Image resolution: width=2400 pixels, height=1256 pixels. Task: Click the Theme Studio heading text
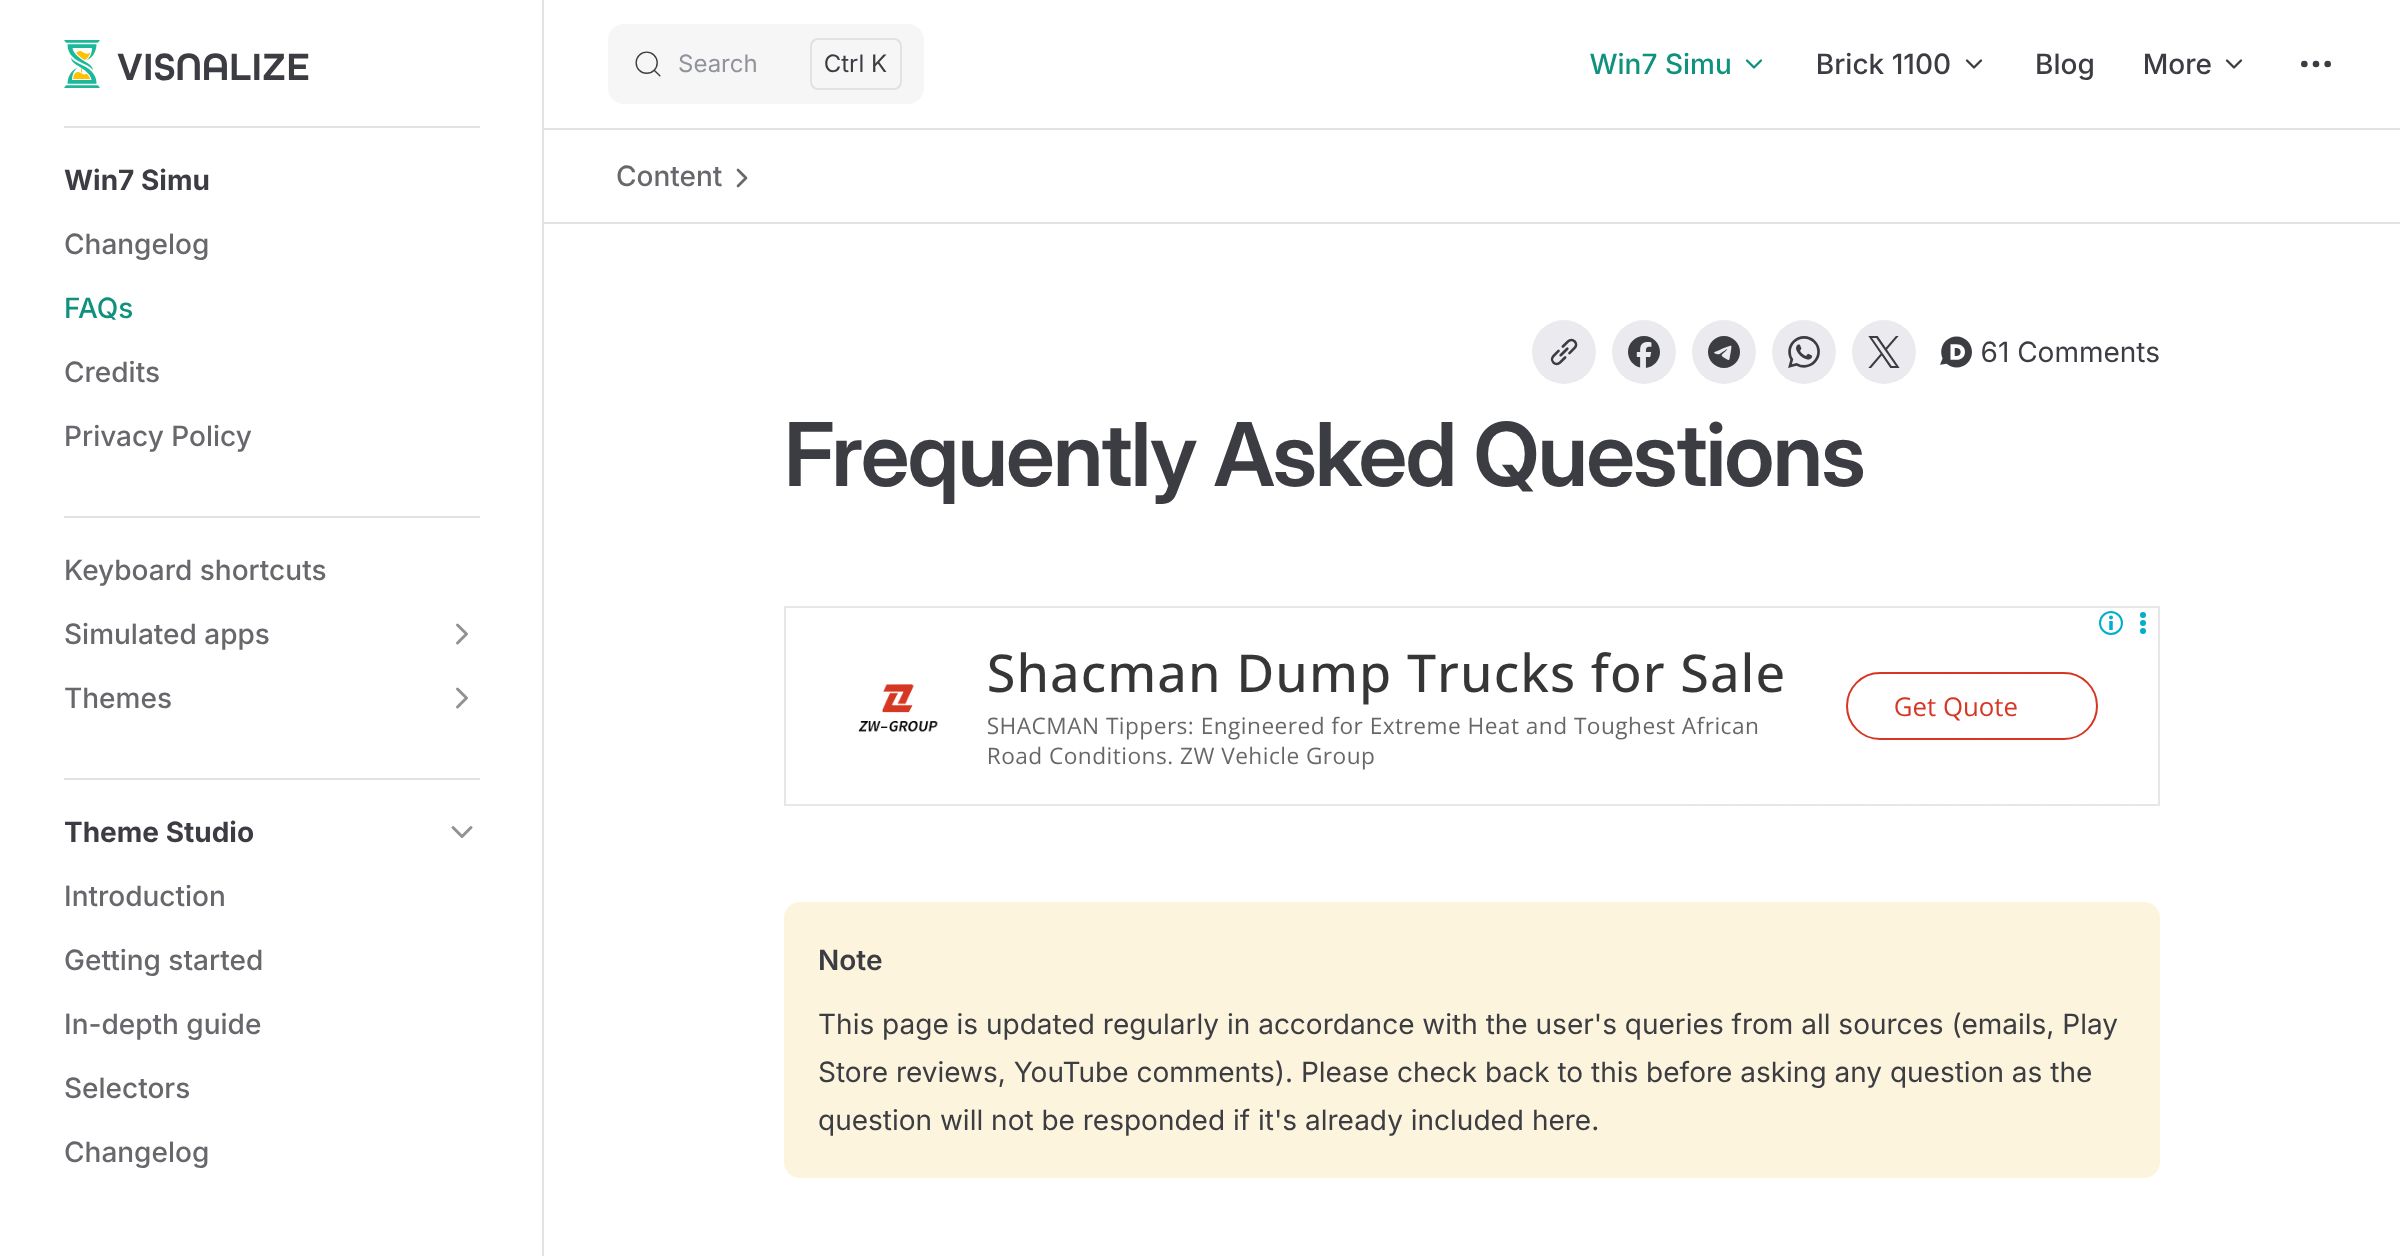[159, 832]
